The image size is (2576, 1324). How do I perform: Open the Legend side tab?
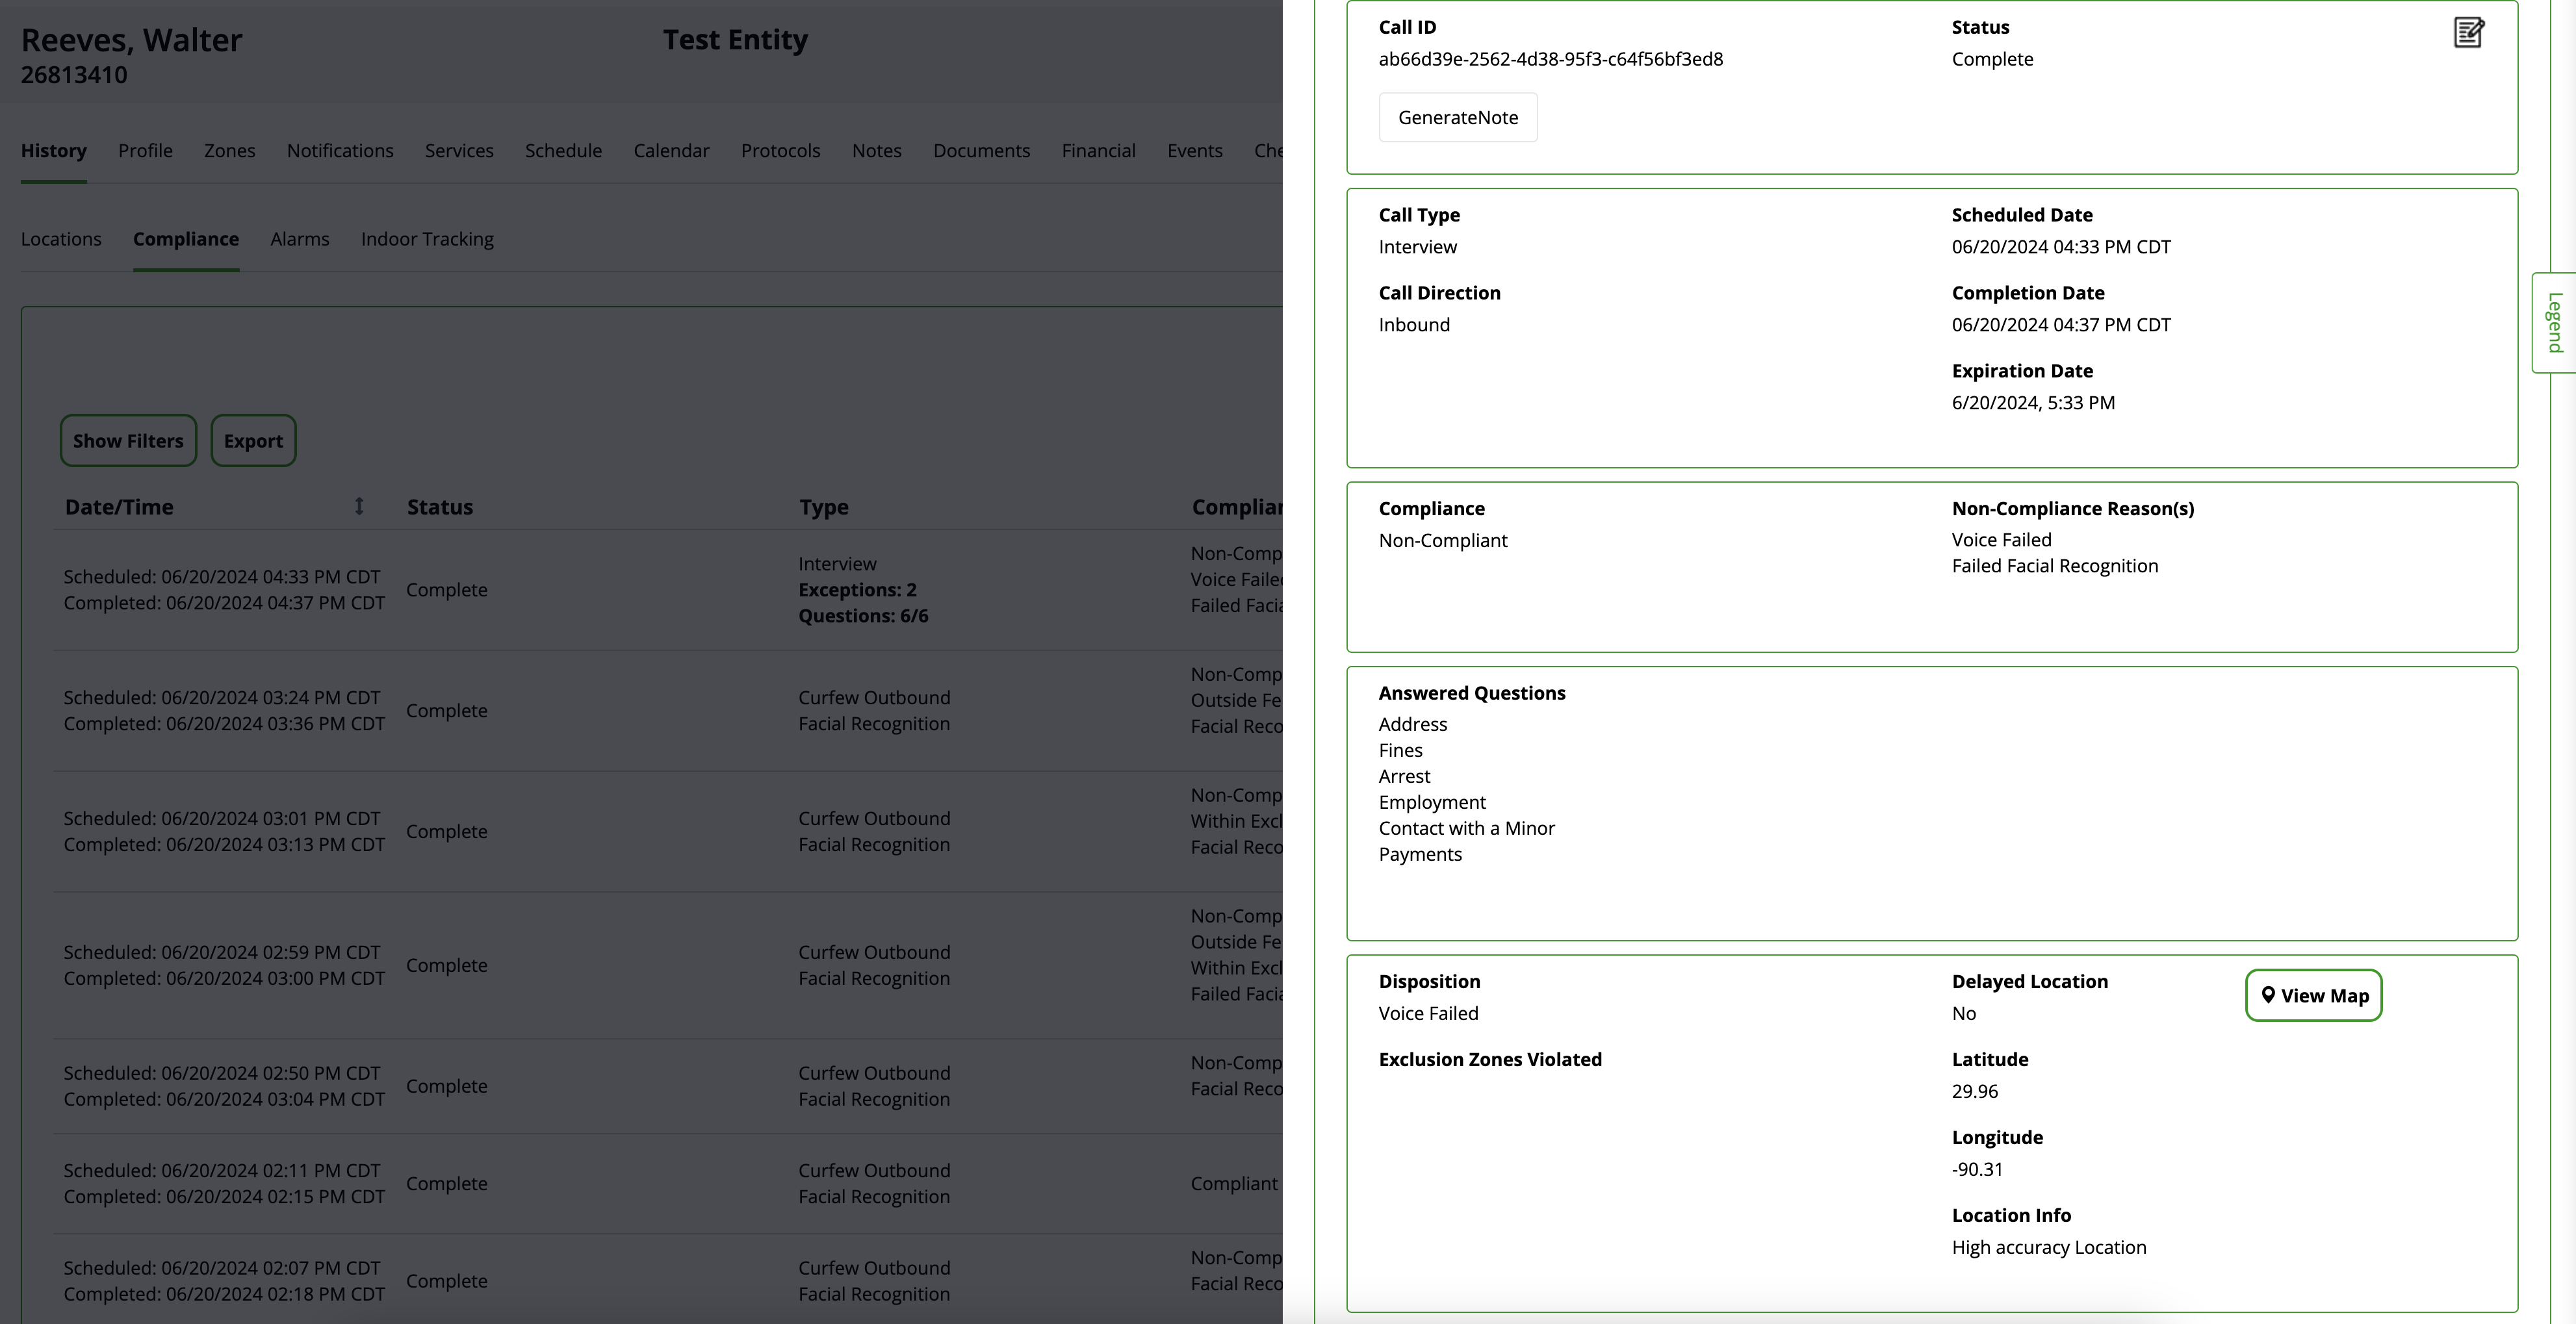[x=2555, y=322]
